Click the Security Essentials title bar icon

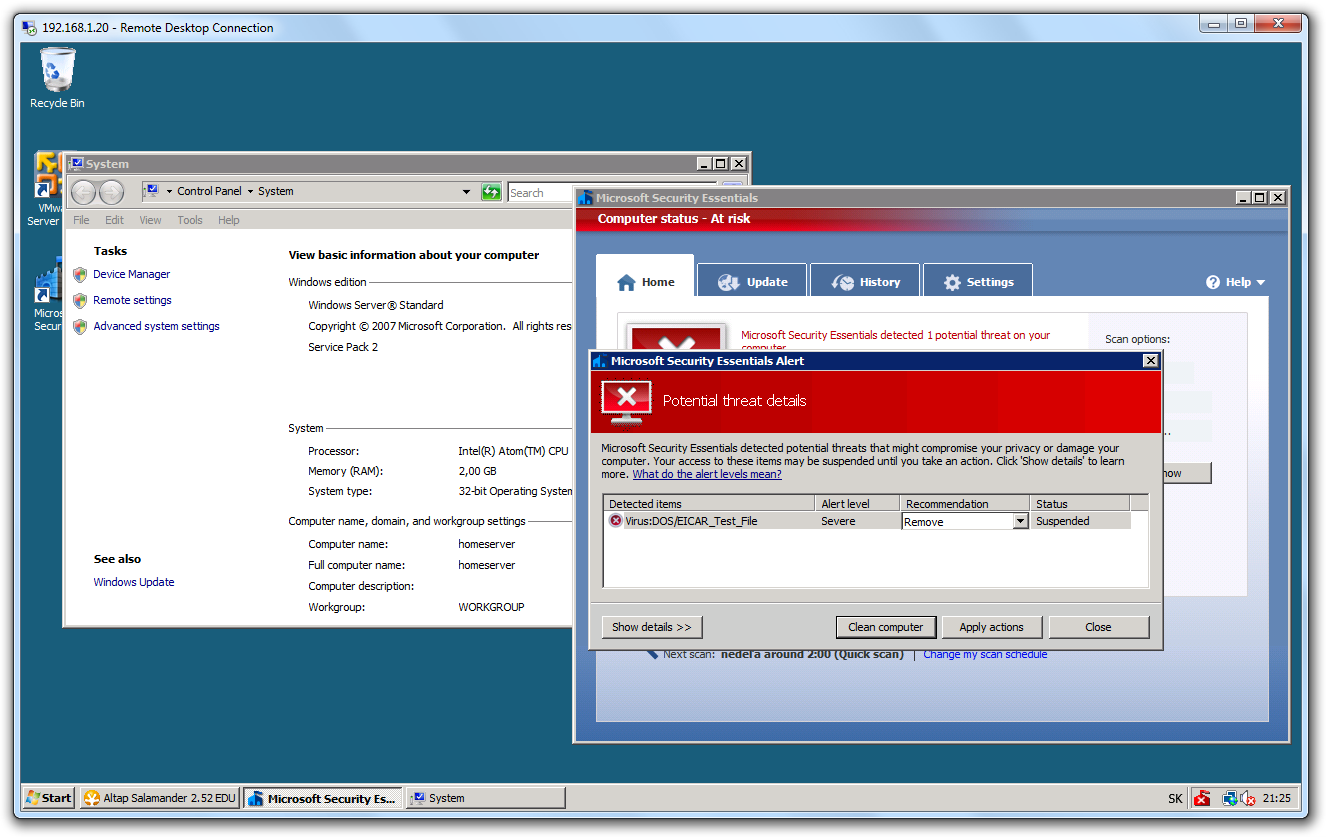pyautogui.click(x=586, y=198)
